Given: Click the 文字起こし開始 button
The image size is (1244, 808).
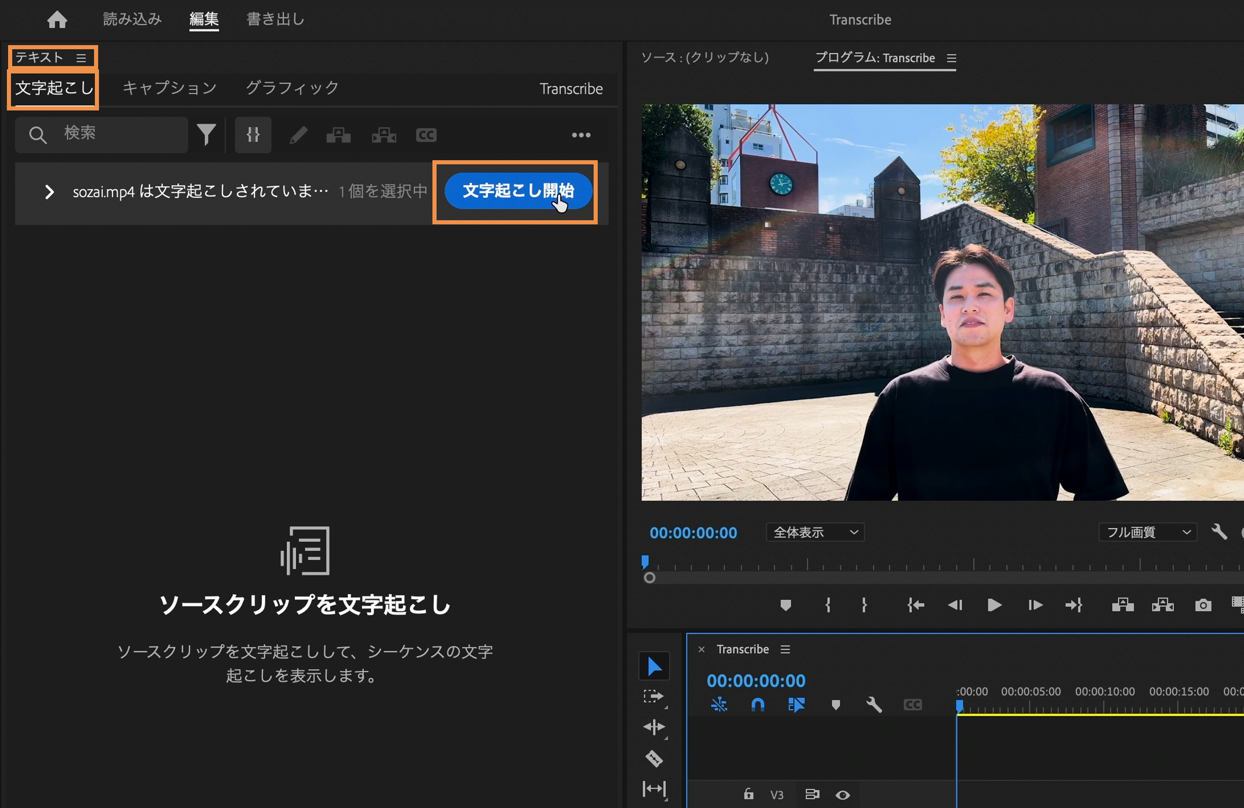Looking at the screenshot, I should [x=518, y=190].
